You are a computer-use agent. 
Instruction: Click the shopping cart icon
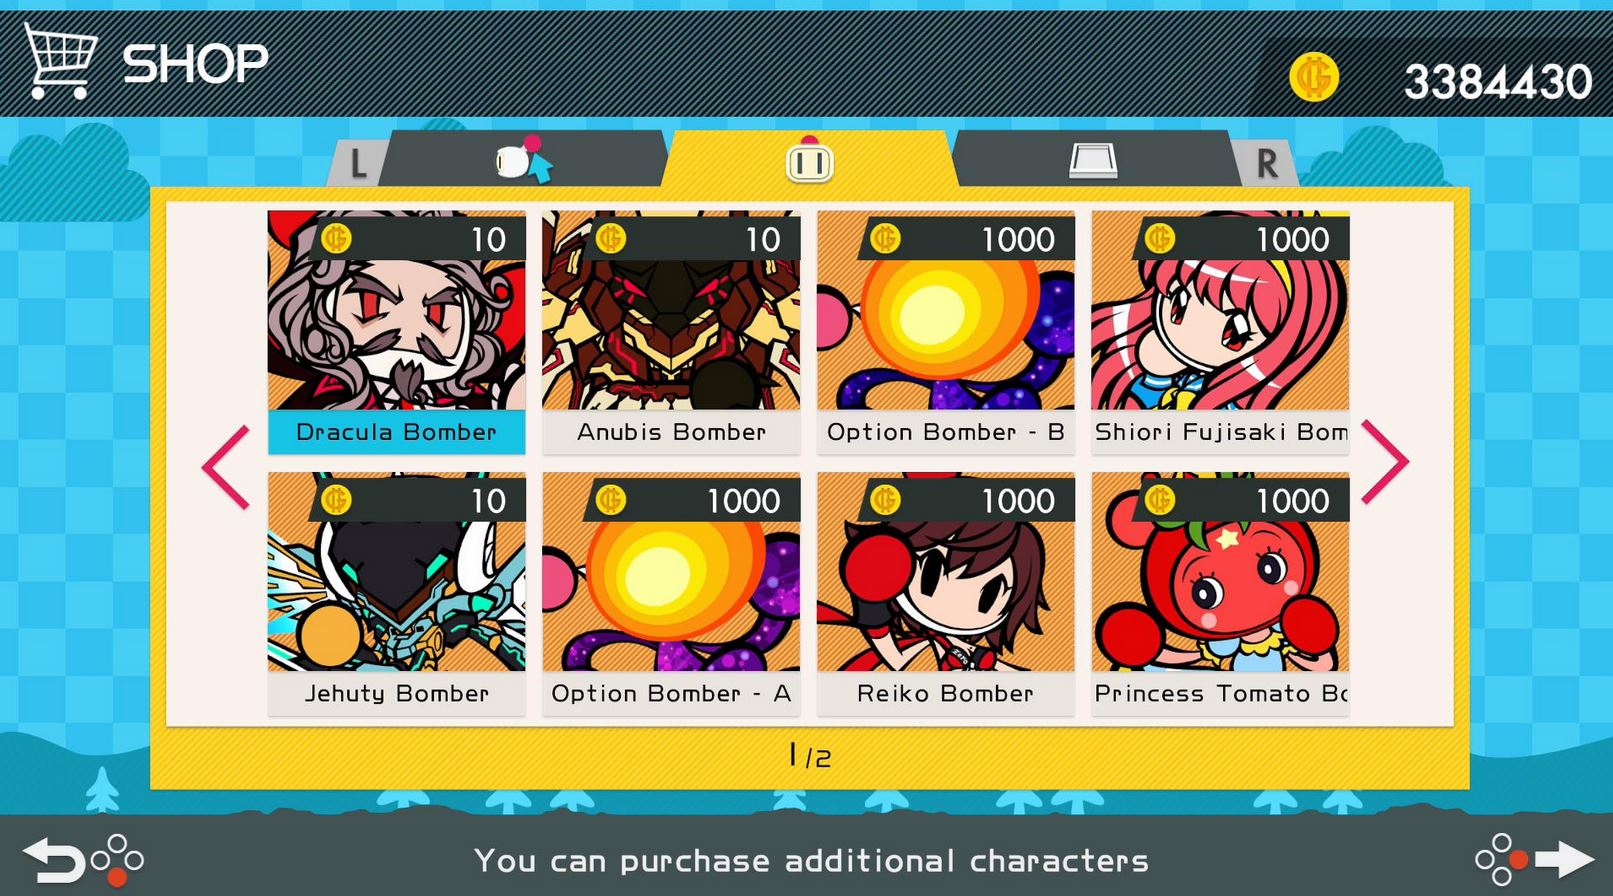[x=61, y=61]
